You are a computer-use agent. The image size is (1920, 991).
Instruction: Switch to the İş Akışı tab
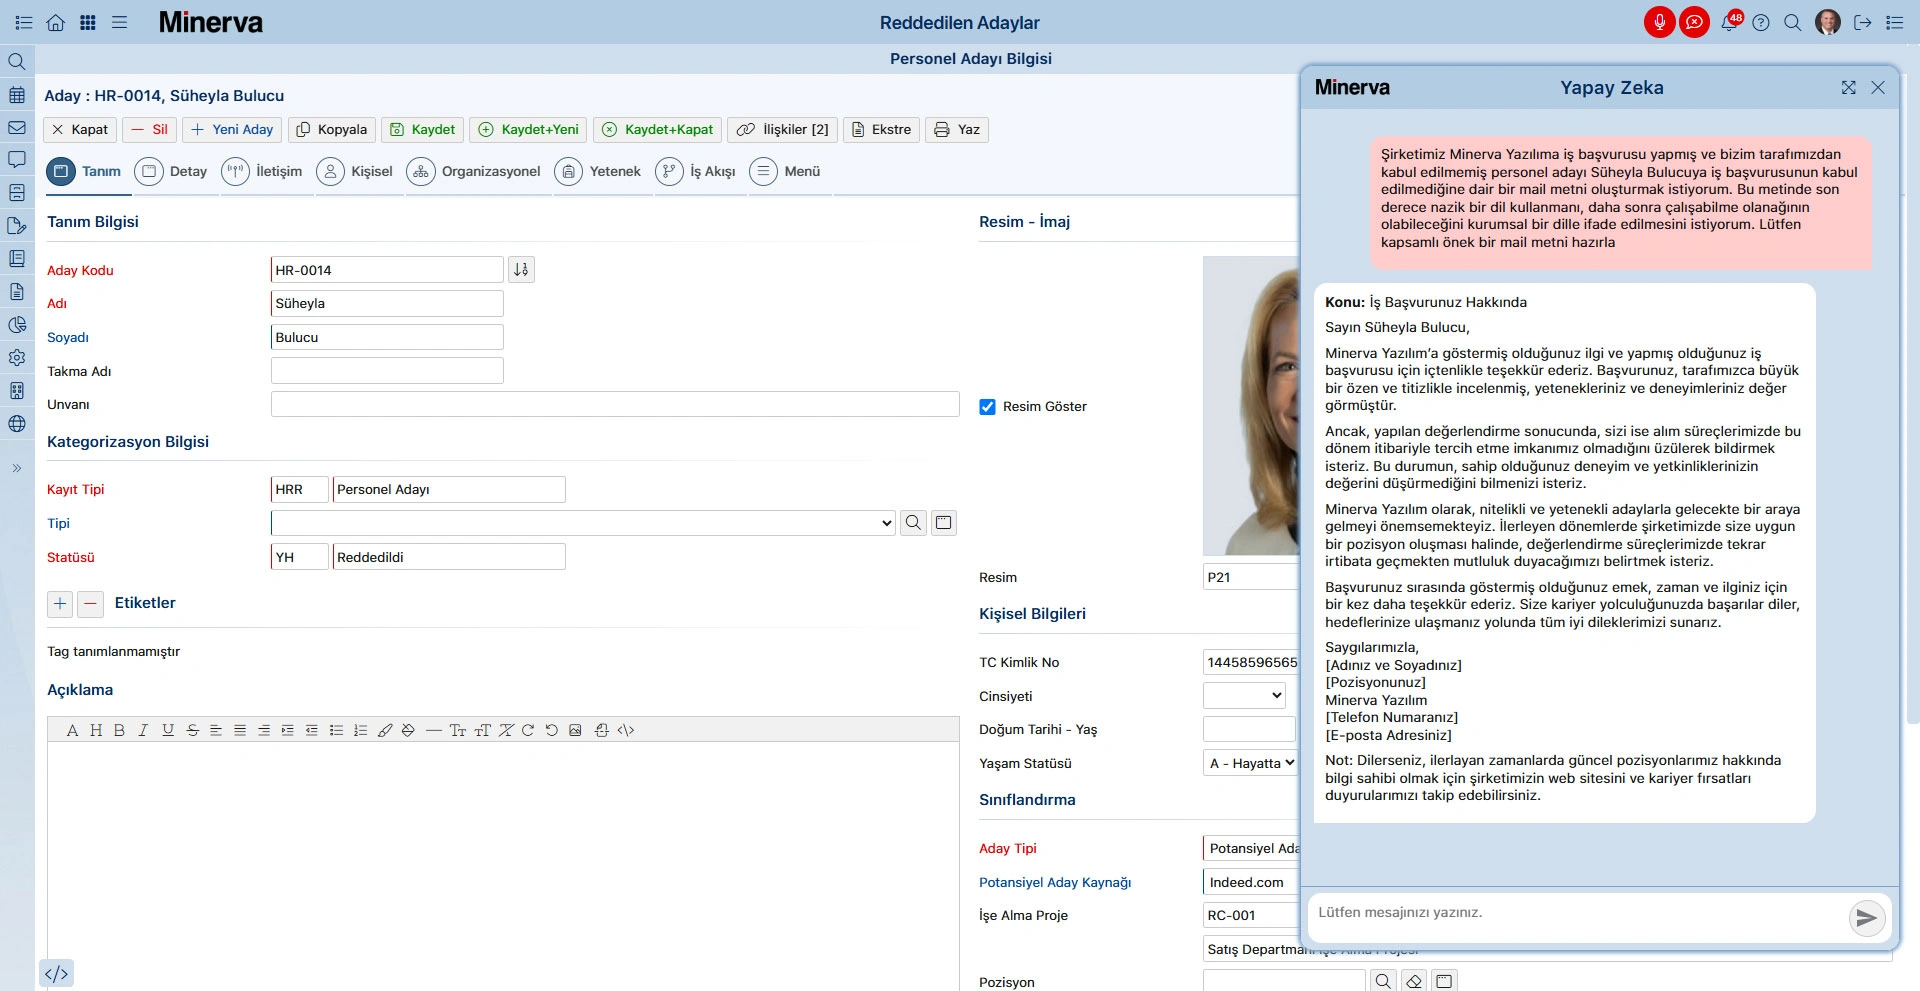coord(696,172)
